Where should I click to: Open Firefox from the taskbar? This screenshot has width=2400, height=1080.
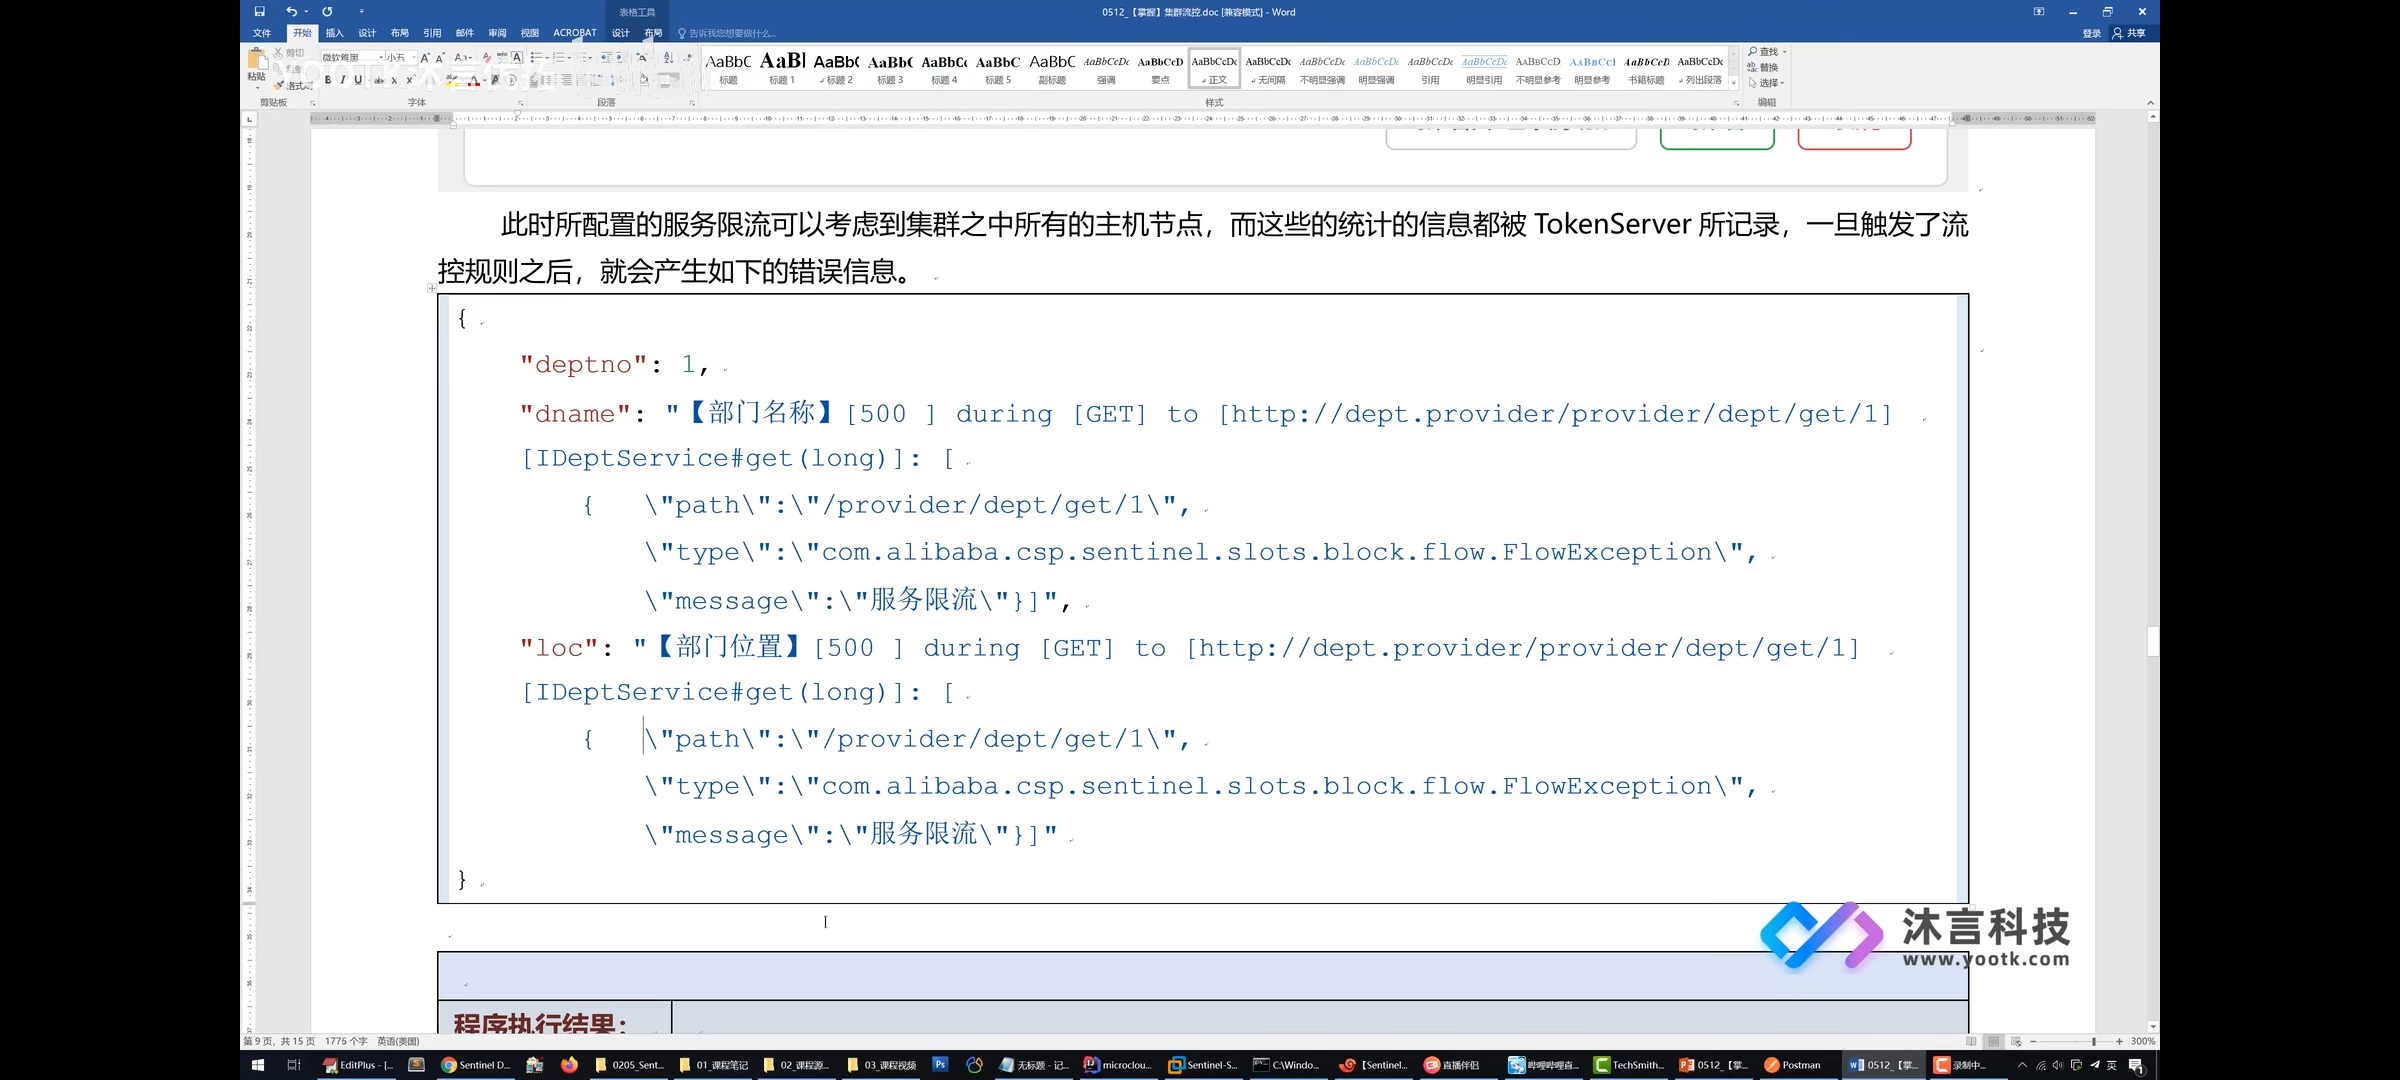[x=569, y=1065]
